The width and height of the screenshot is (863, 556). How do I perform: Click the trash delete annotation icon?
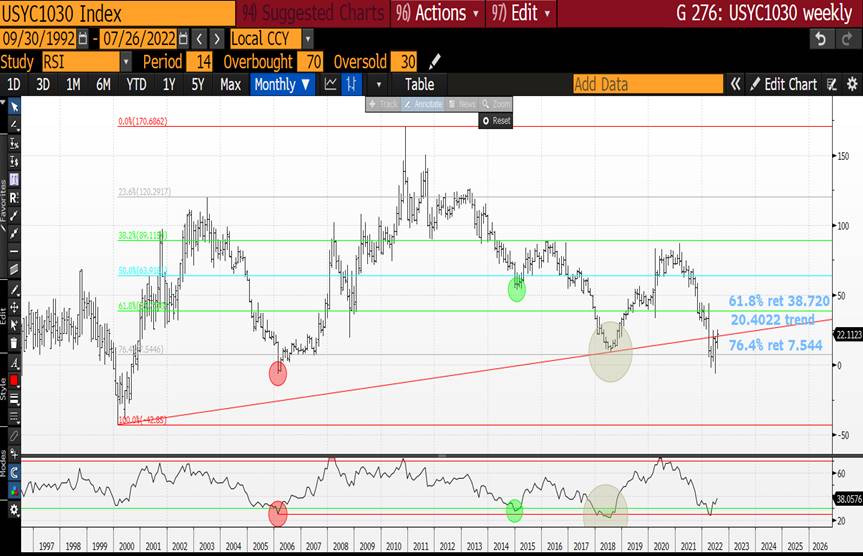(14, 344)
